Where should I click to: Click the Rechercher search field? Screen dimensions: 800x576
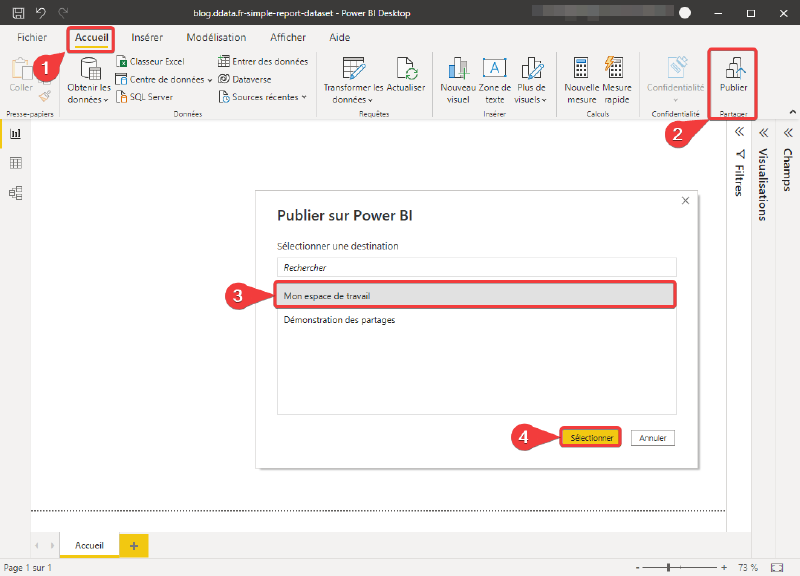(477, 267)
